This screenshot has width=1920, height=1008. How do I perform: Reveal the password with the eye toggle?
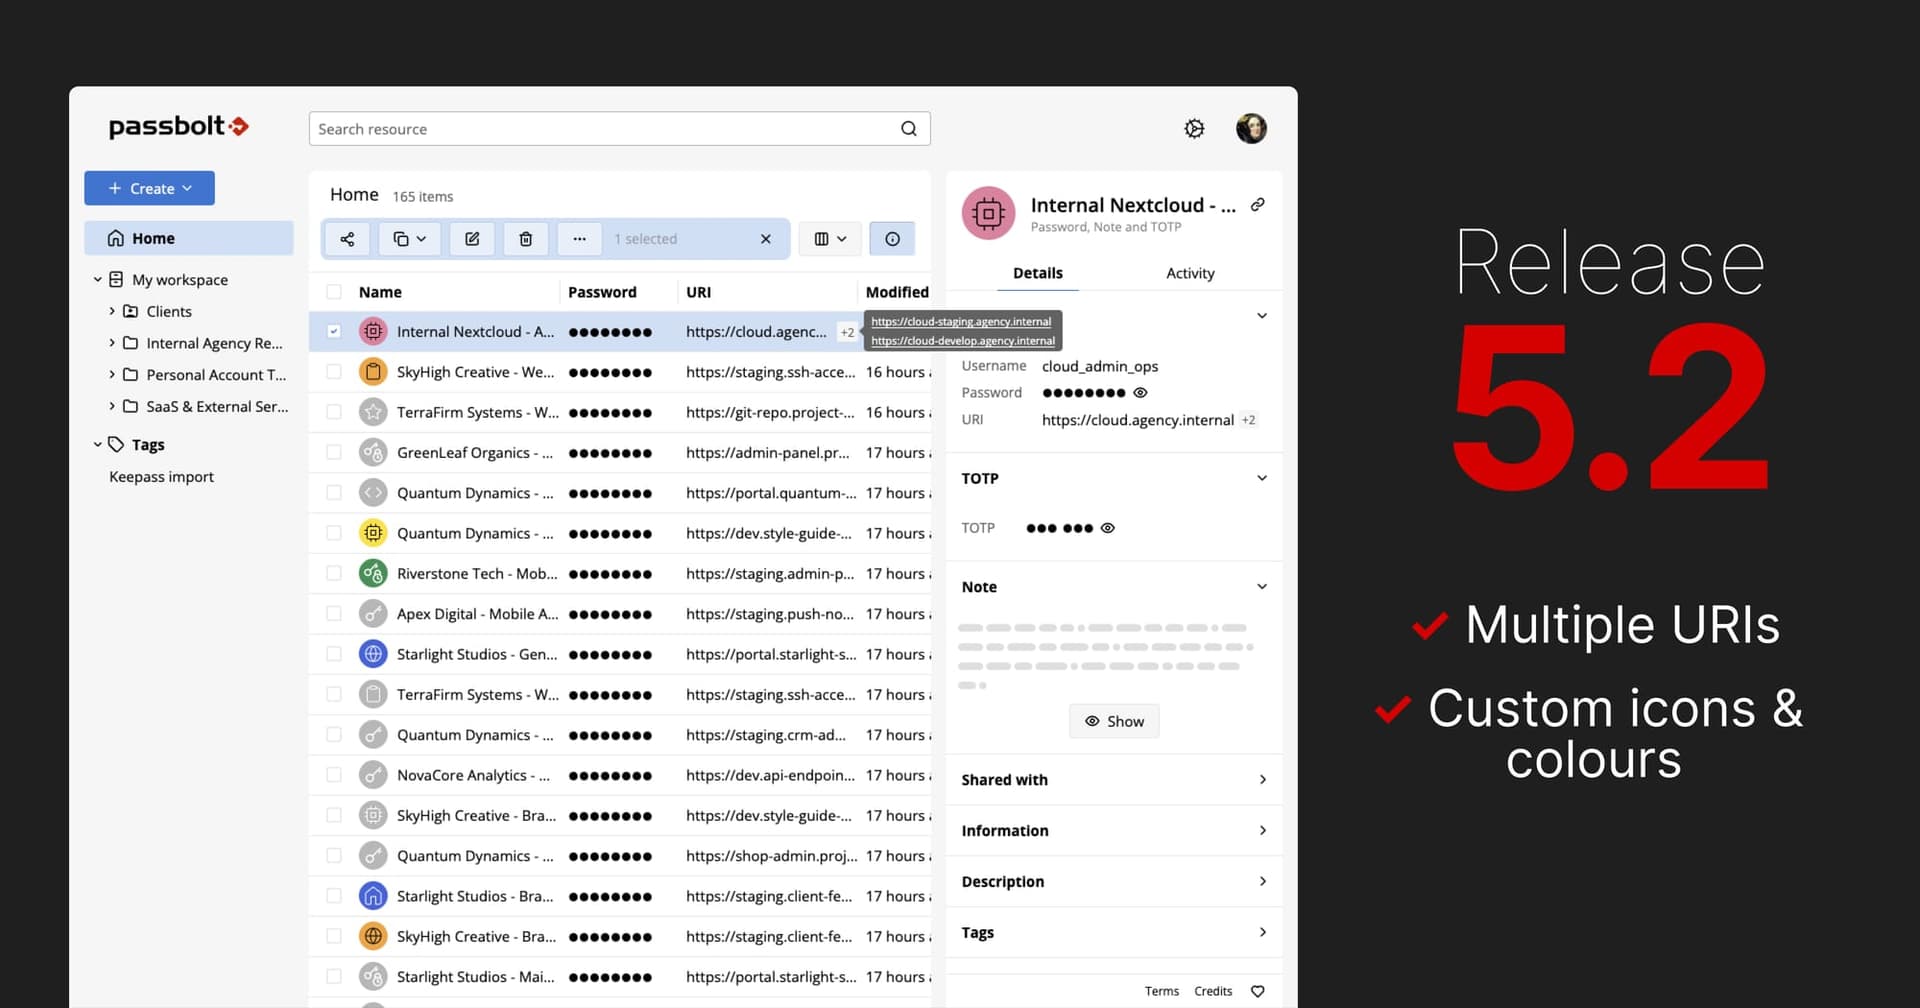coord(1141,392)
